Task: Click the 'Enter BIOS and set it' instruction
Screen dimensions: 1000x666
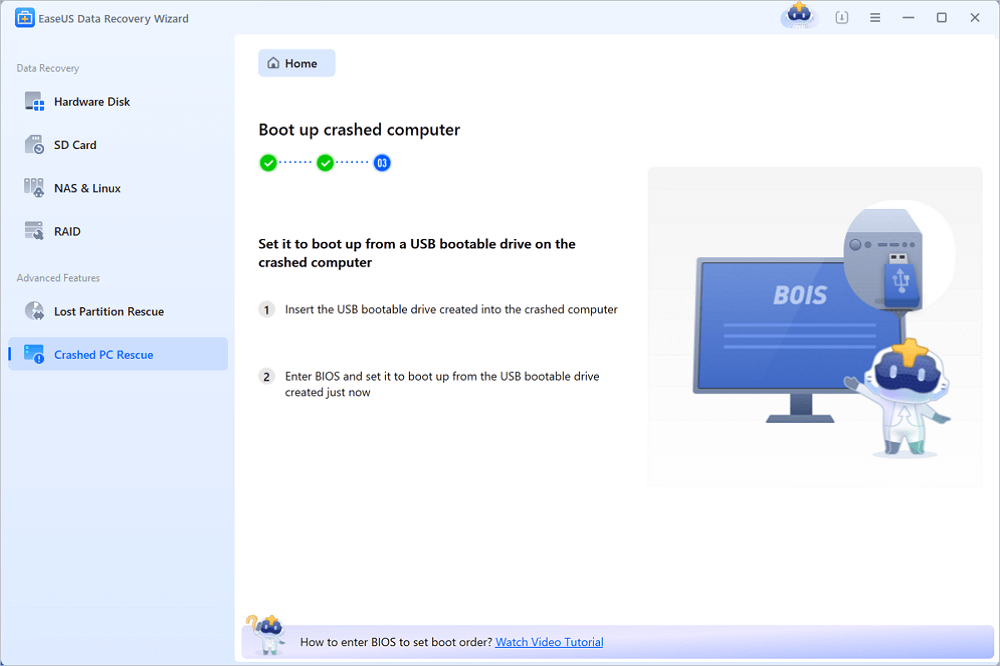Action: coord(442,384)
